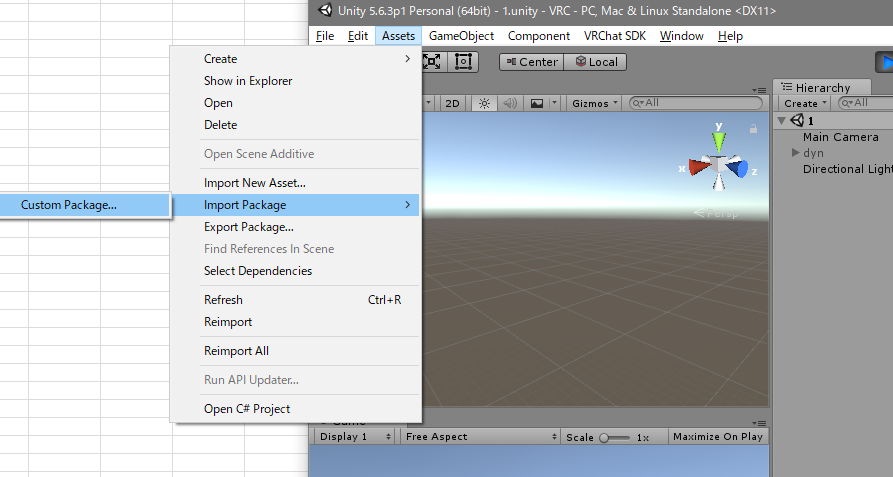Open the Display 1 dropdown

(355, 437)
